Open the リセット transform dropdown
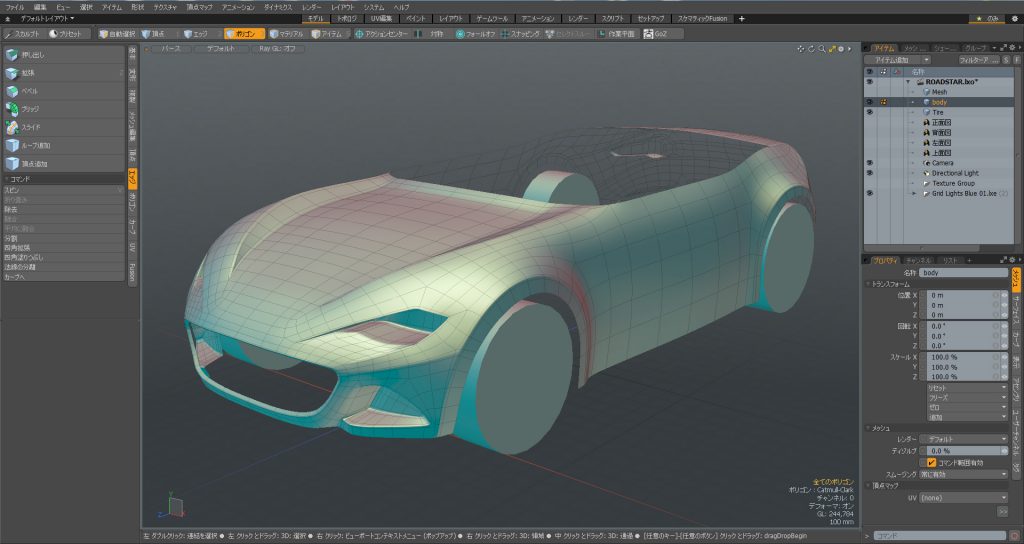 coord(968,388)
